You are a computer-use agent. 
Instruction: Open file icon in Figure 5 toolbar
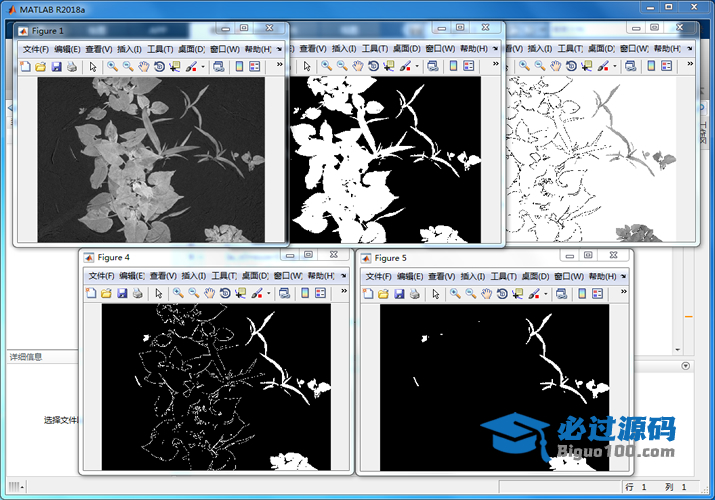point(383,294)
